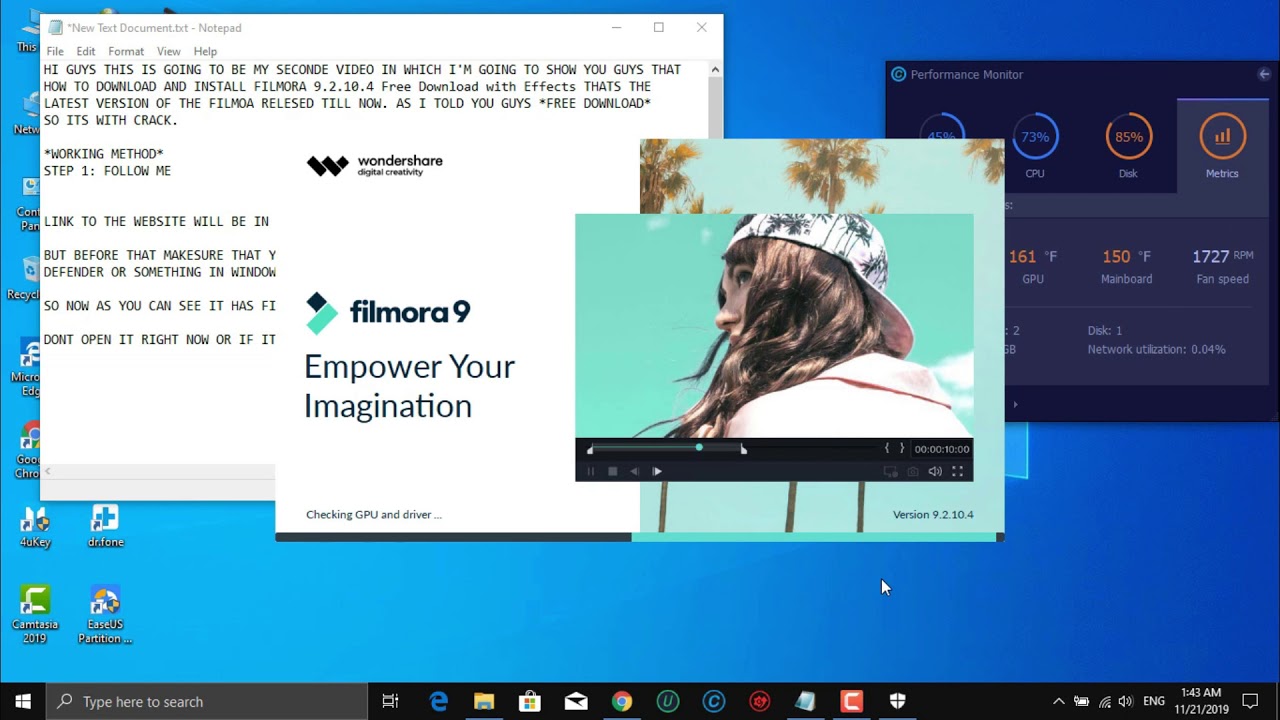Open the dr.fone desktop shortcut
Screen dimensions: 1280x720
(x=105, y=527)
